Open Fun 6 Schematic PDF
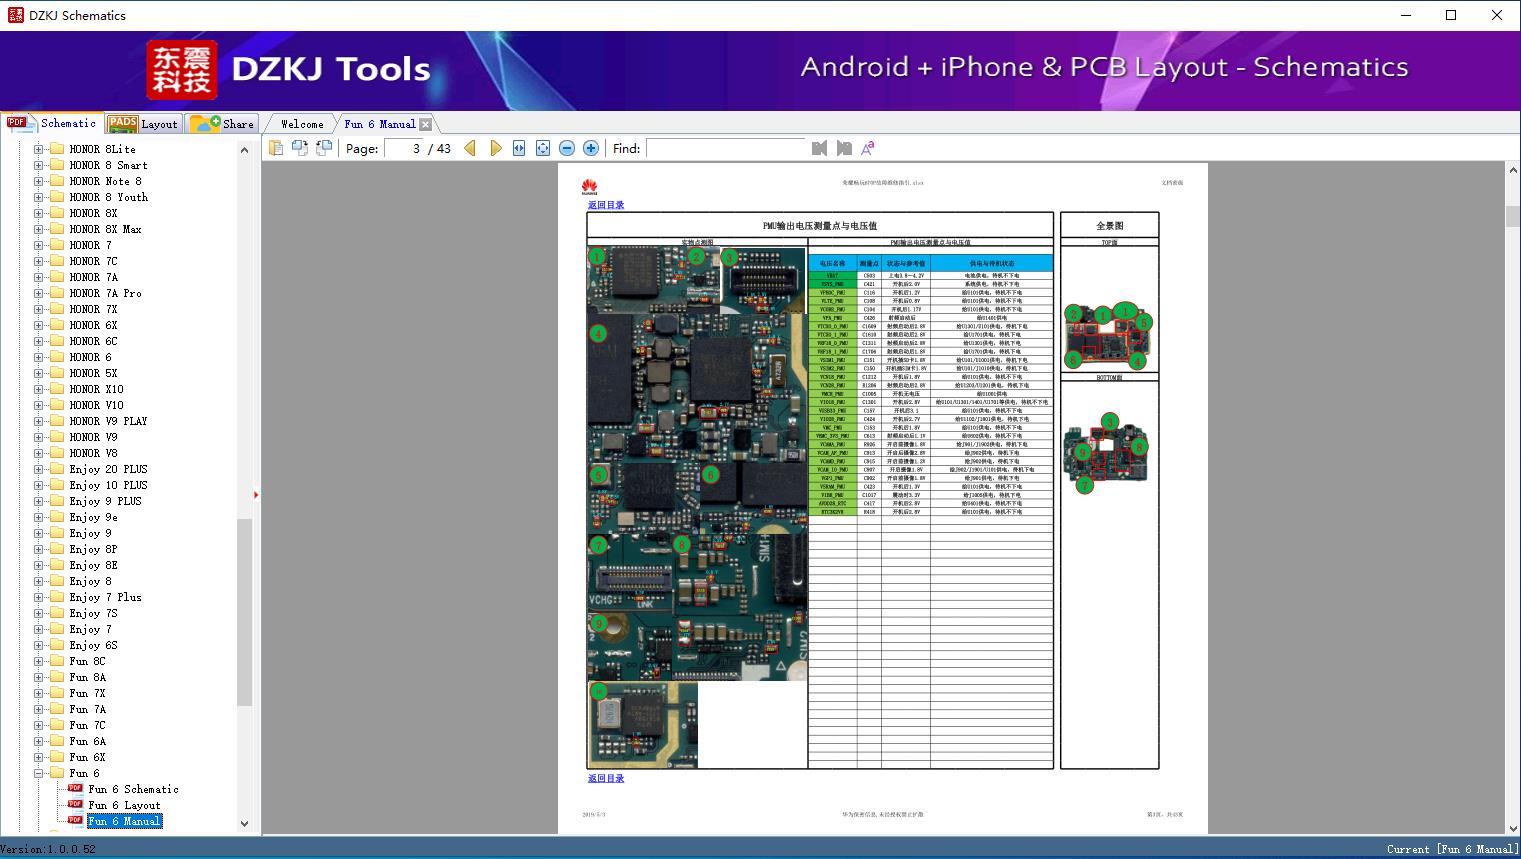 (x=133, y=789)
